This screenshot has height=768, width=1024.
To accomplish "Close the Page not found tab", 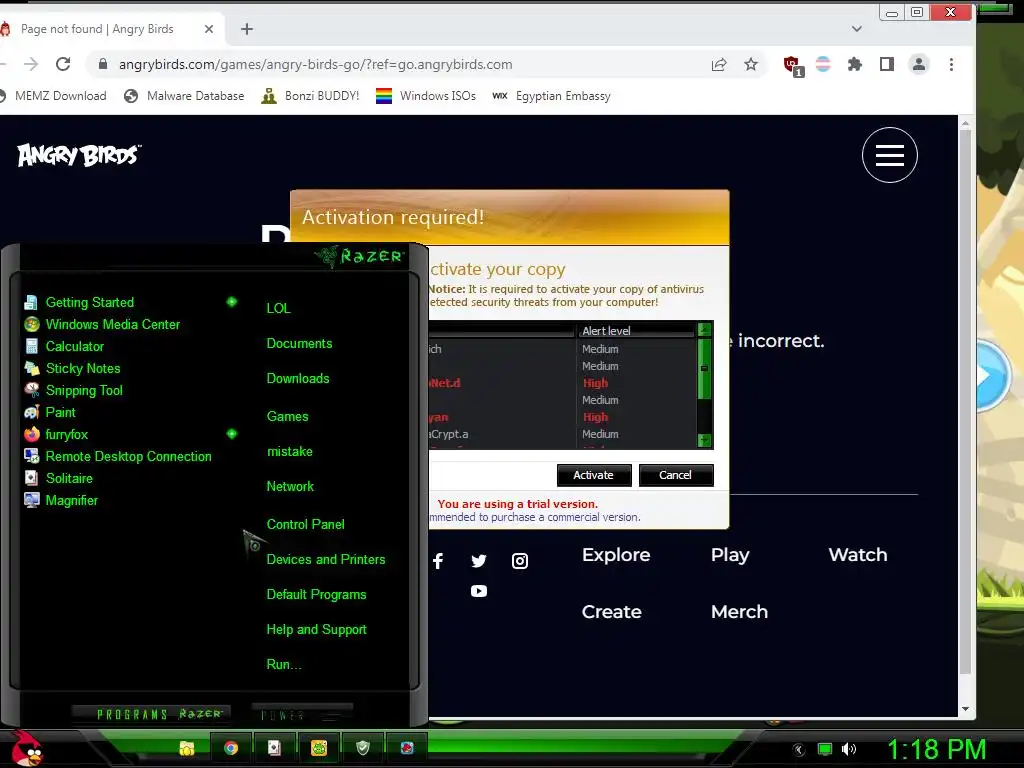I will 209,29.
